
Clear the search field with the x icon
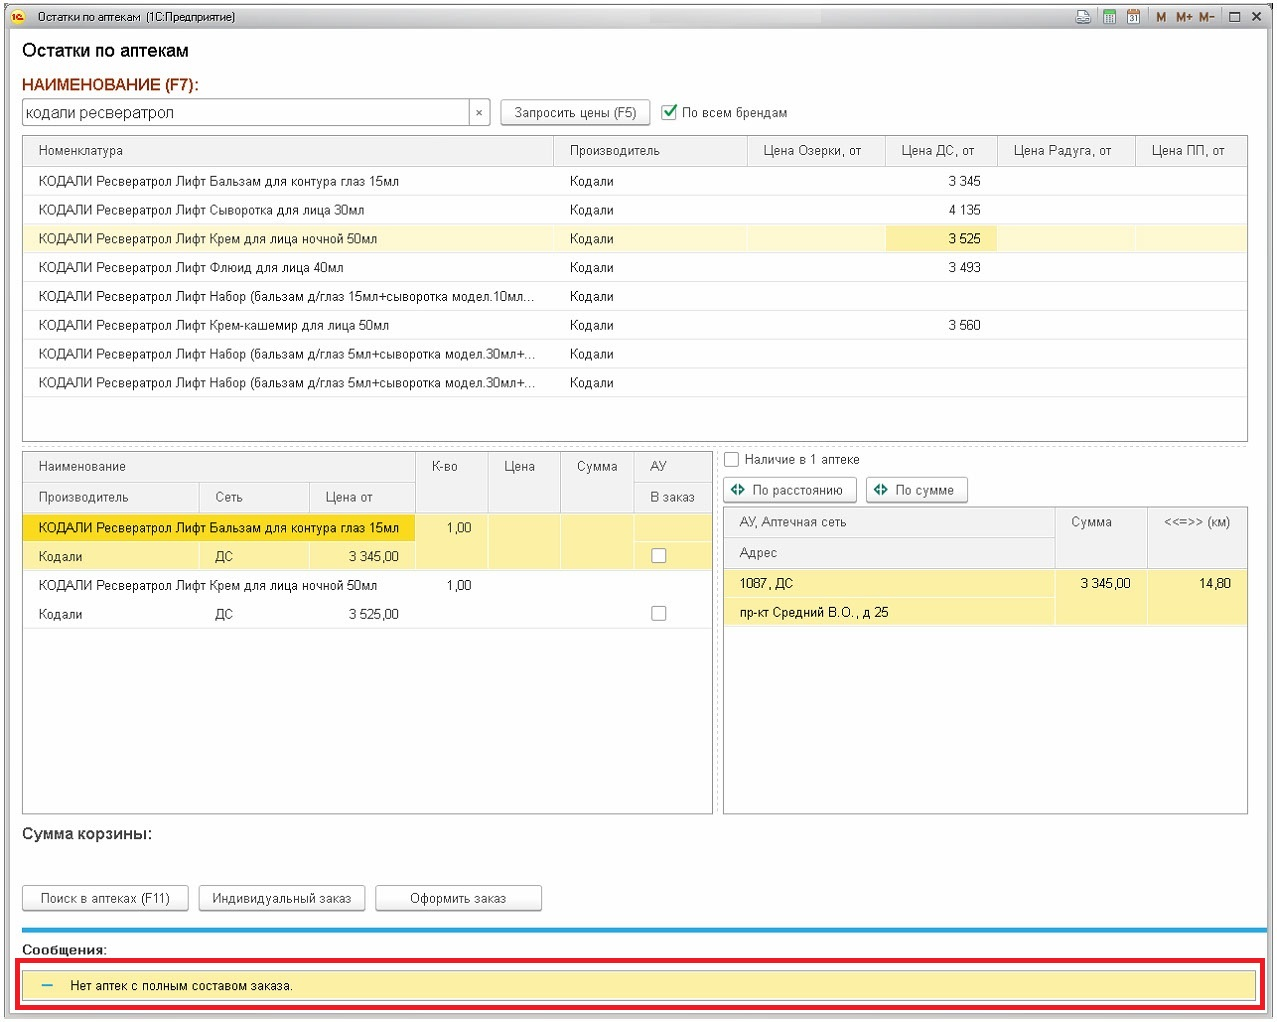479,113
